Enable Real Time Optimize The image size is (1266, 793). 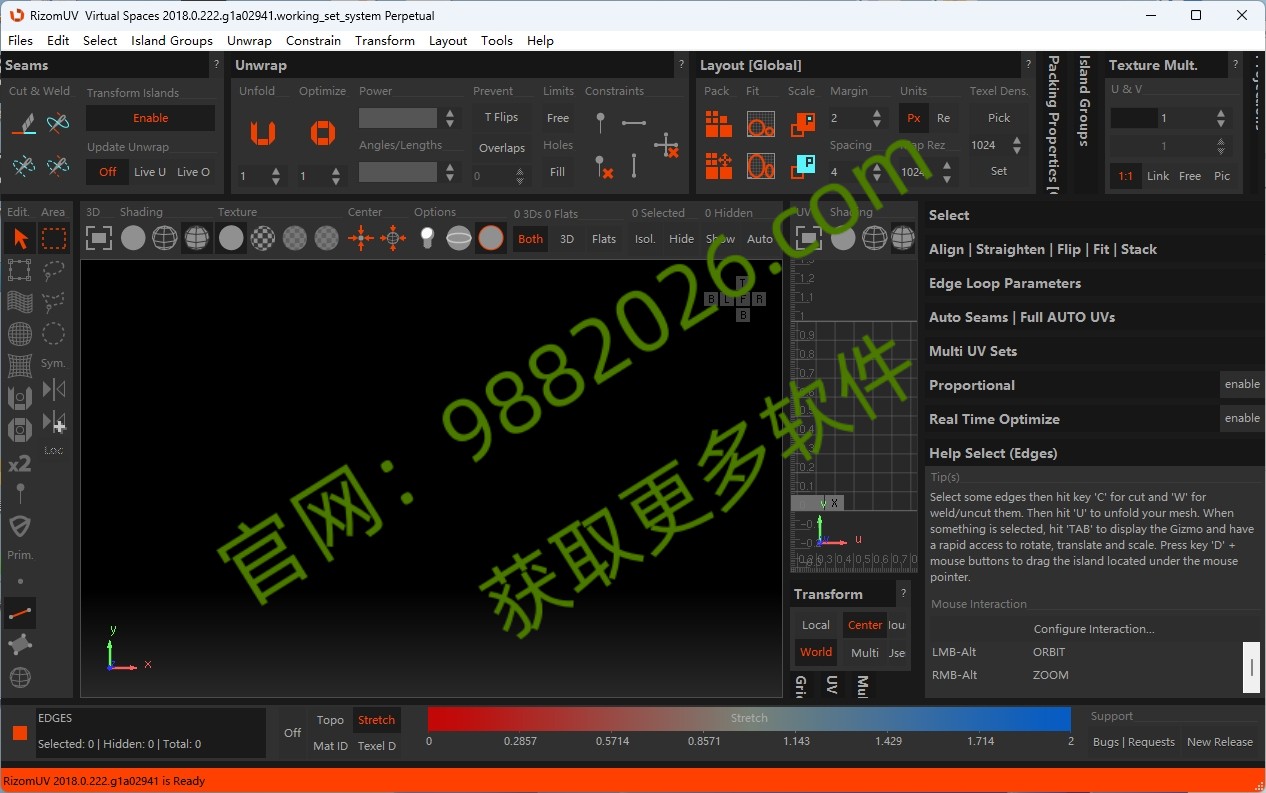(1242, 418)
